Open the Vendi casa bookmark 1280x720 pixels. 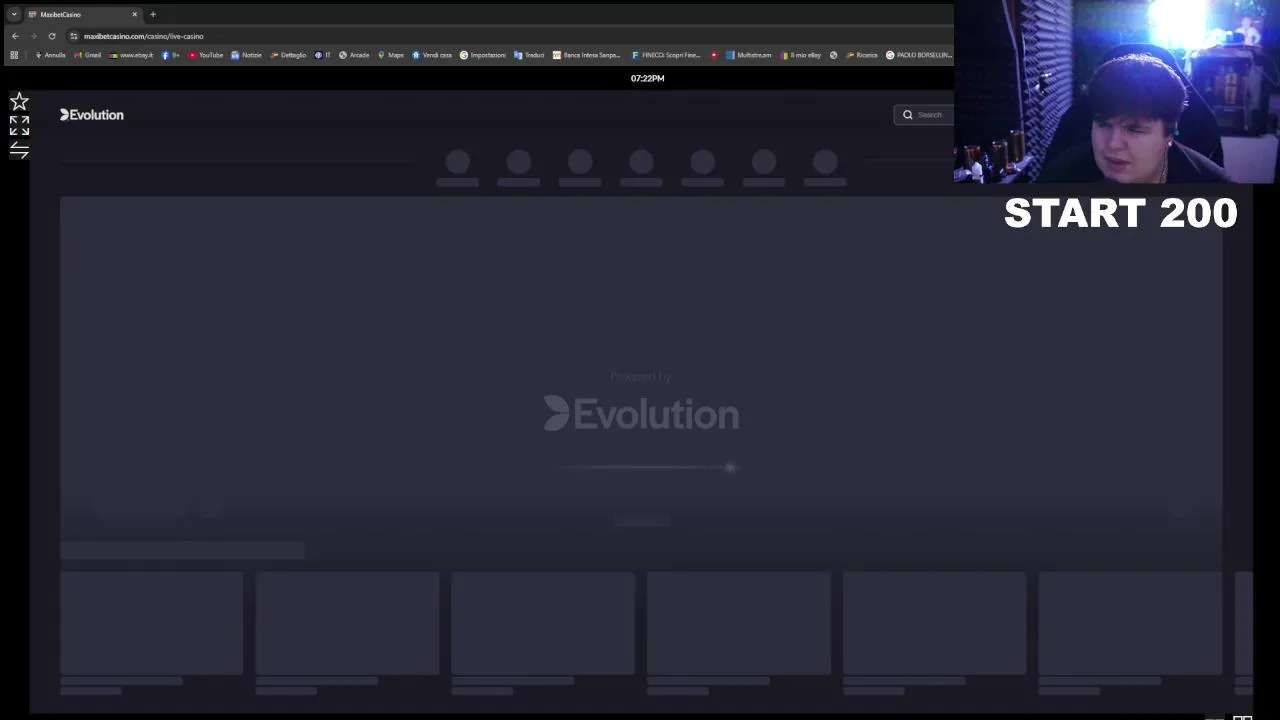432,55
